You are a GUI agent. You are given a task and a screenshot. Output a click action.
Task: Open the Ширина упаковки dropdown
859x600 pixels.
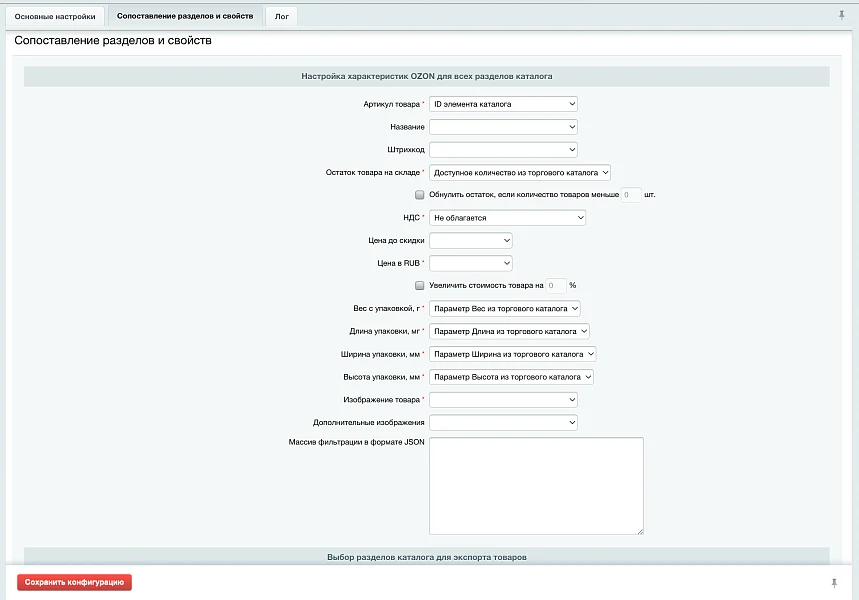tap(512, 355)
